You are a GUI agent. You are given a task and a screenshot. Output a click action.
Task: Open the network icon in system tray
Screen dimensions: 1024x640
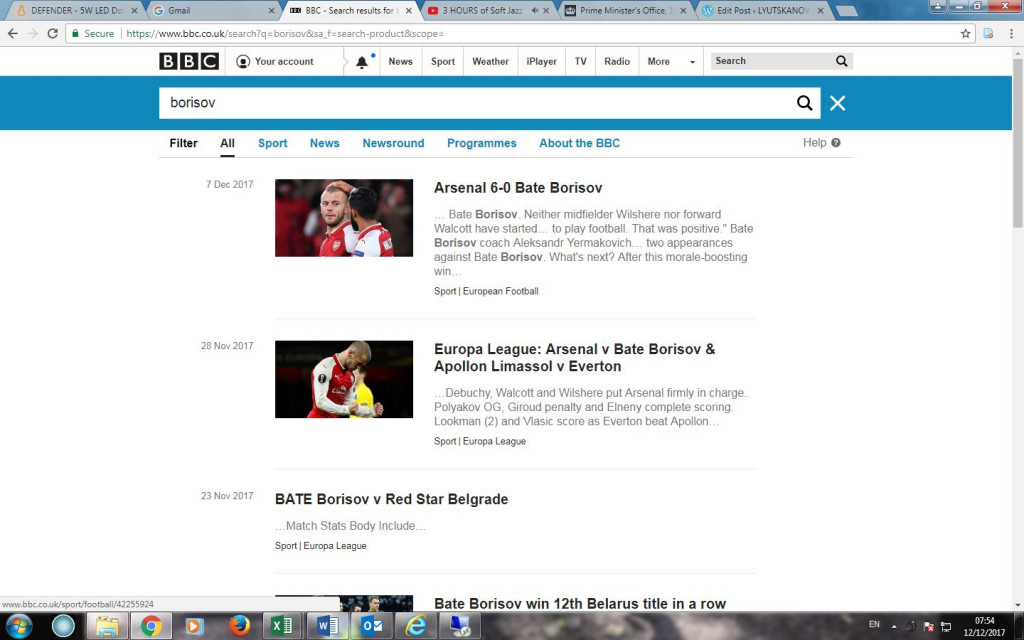946,627
